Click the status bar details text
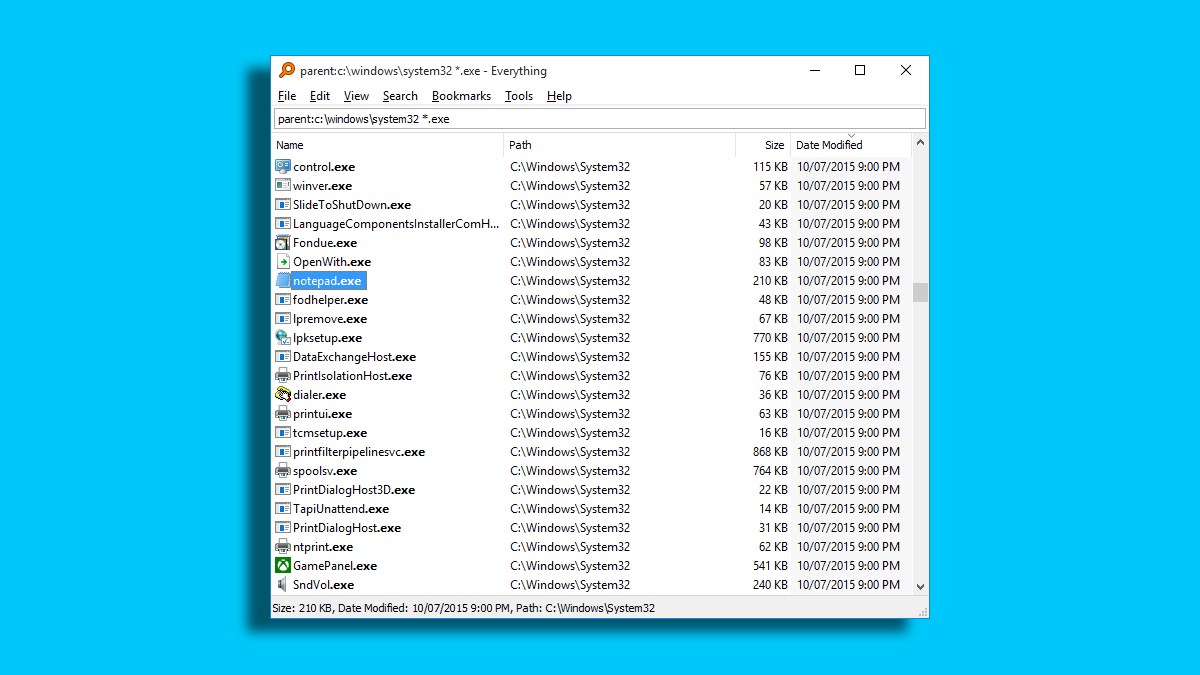This screenshot has width=1200, height=675. (x=463, y=608)
